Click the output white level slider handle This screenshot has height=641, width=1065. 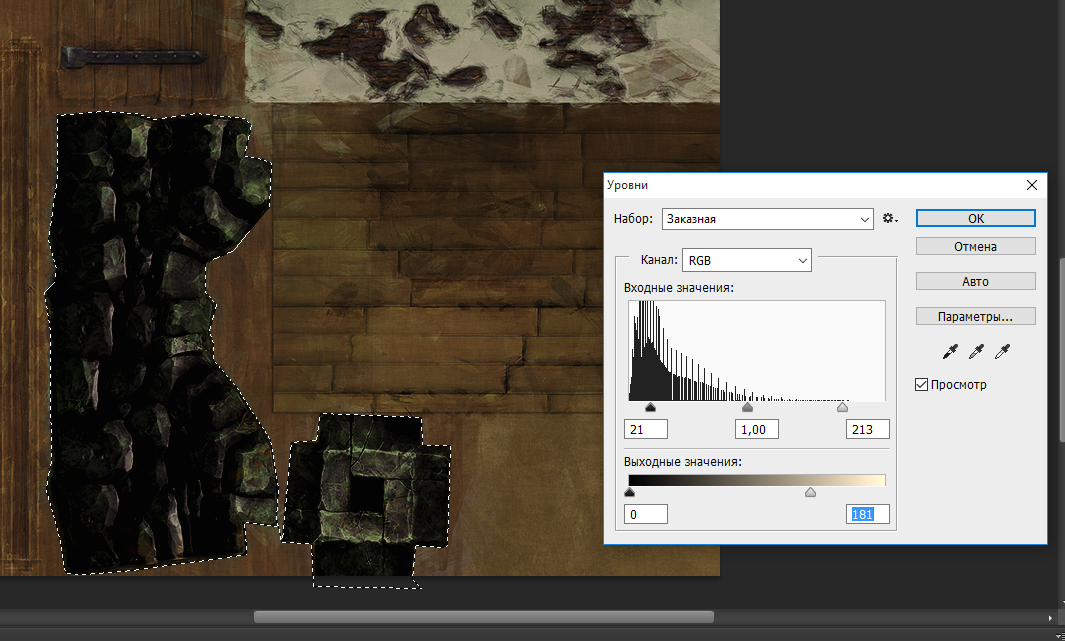pyautogui.click(x=810, y=492)
